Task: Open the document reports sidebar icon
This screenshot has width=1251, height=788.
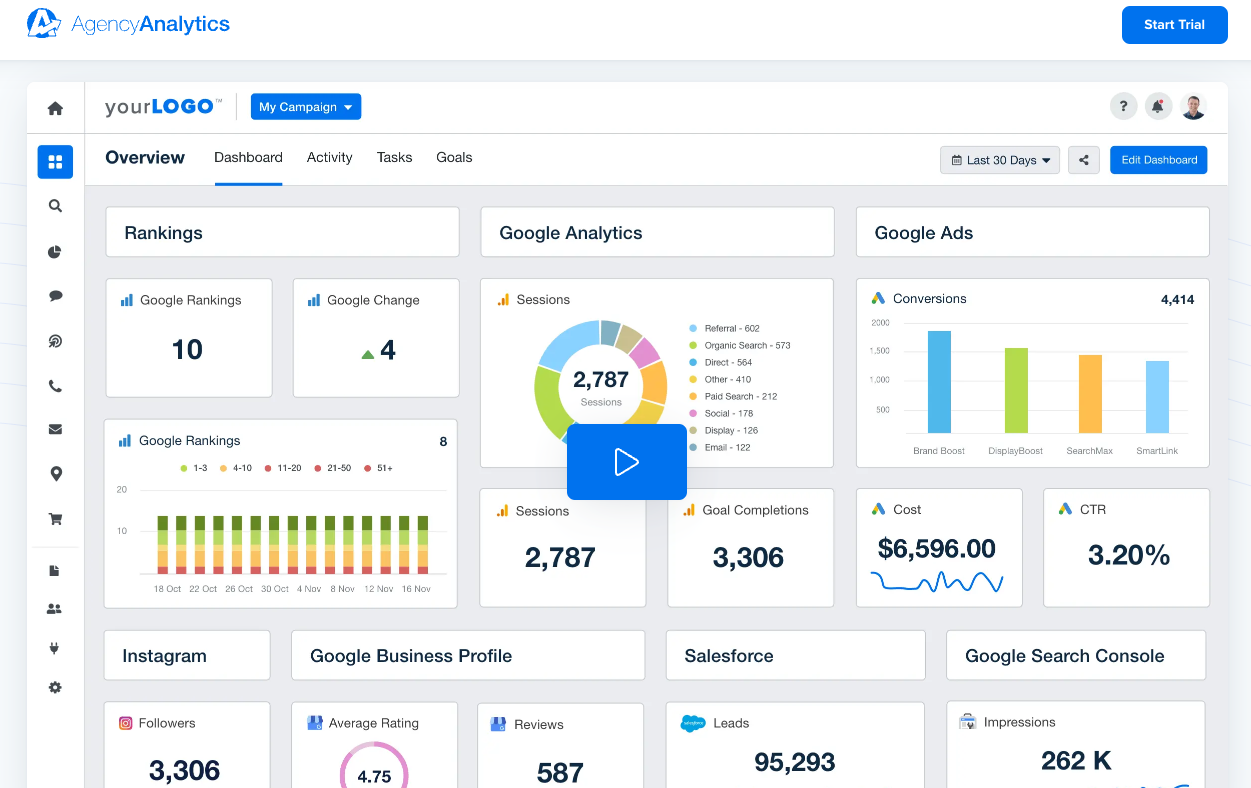Action: pyautogui.click(x=55, y=571)
